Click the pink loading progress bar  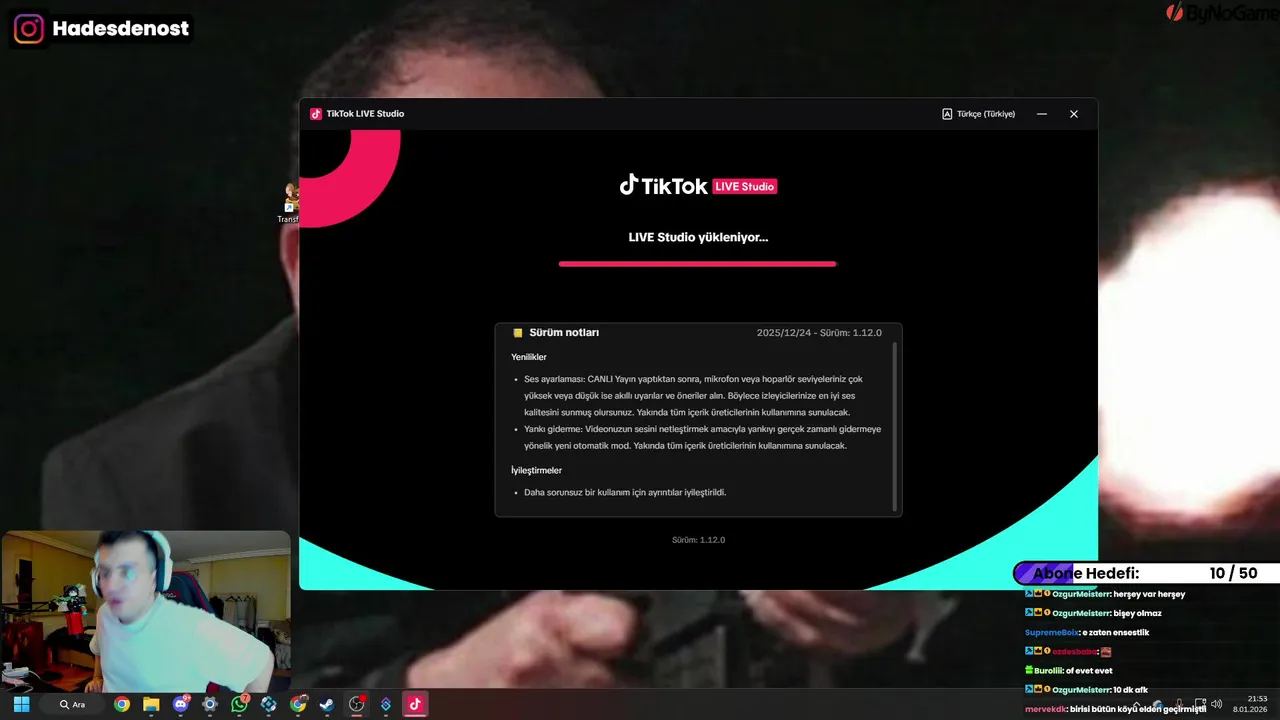click(x=697, y=264)
